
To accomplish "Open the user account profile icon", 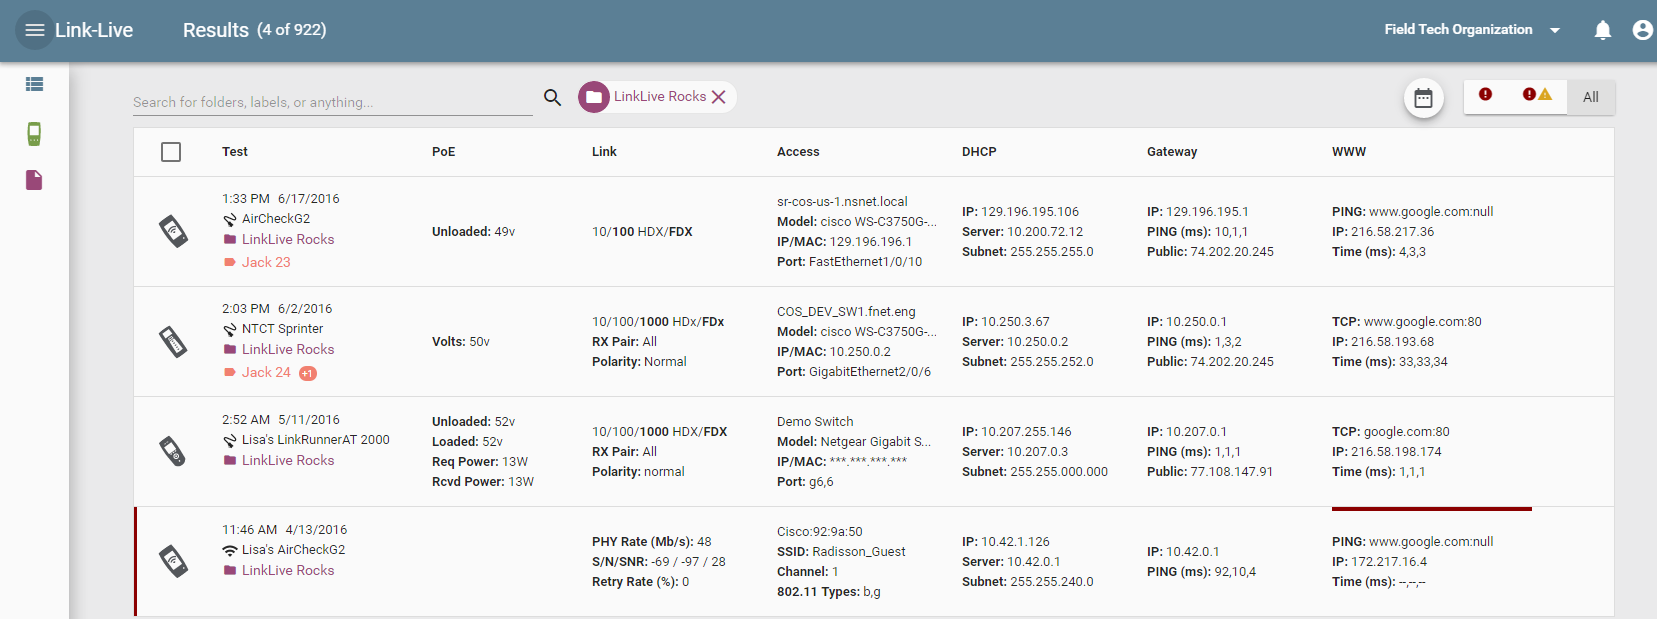I will pos(1642,30).
